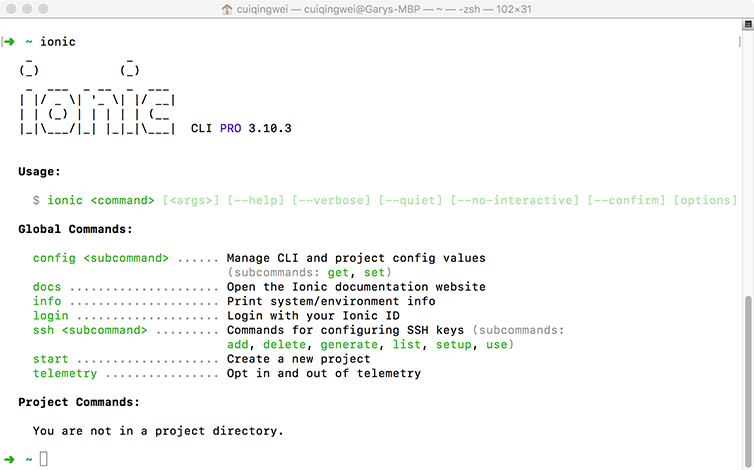The height and width of the screenshot is (470, 754).
Task: Click the 'login' command entry
Action: click(51, 316)
